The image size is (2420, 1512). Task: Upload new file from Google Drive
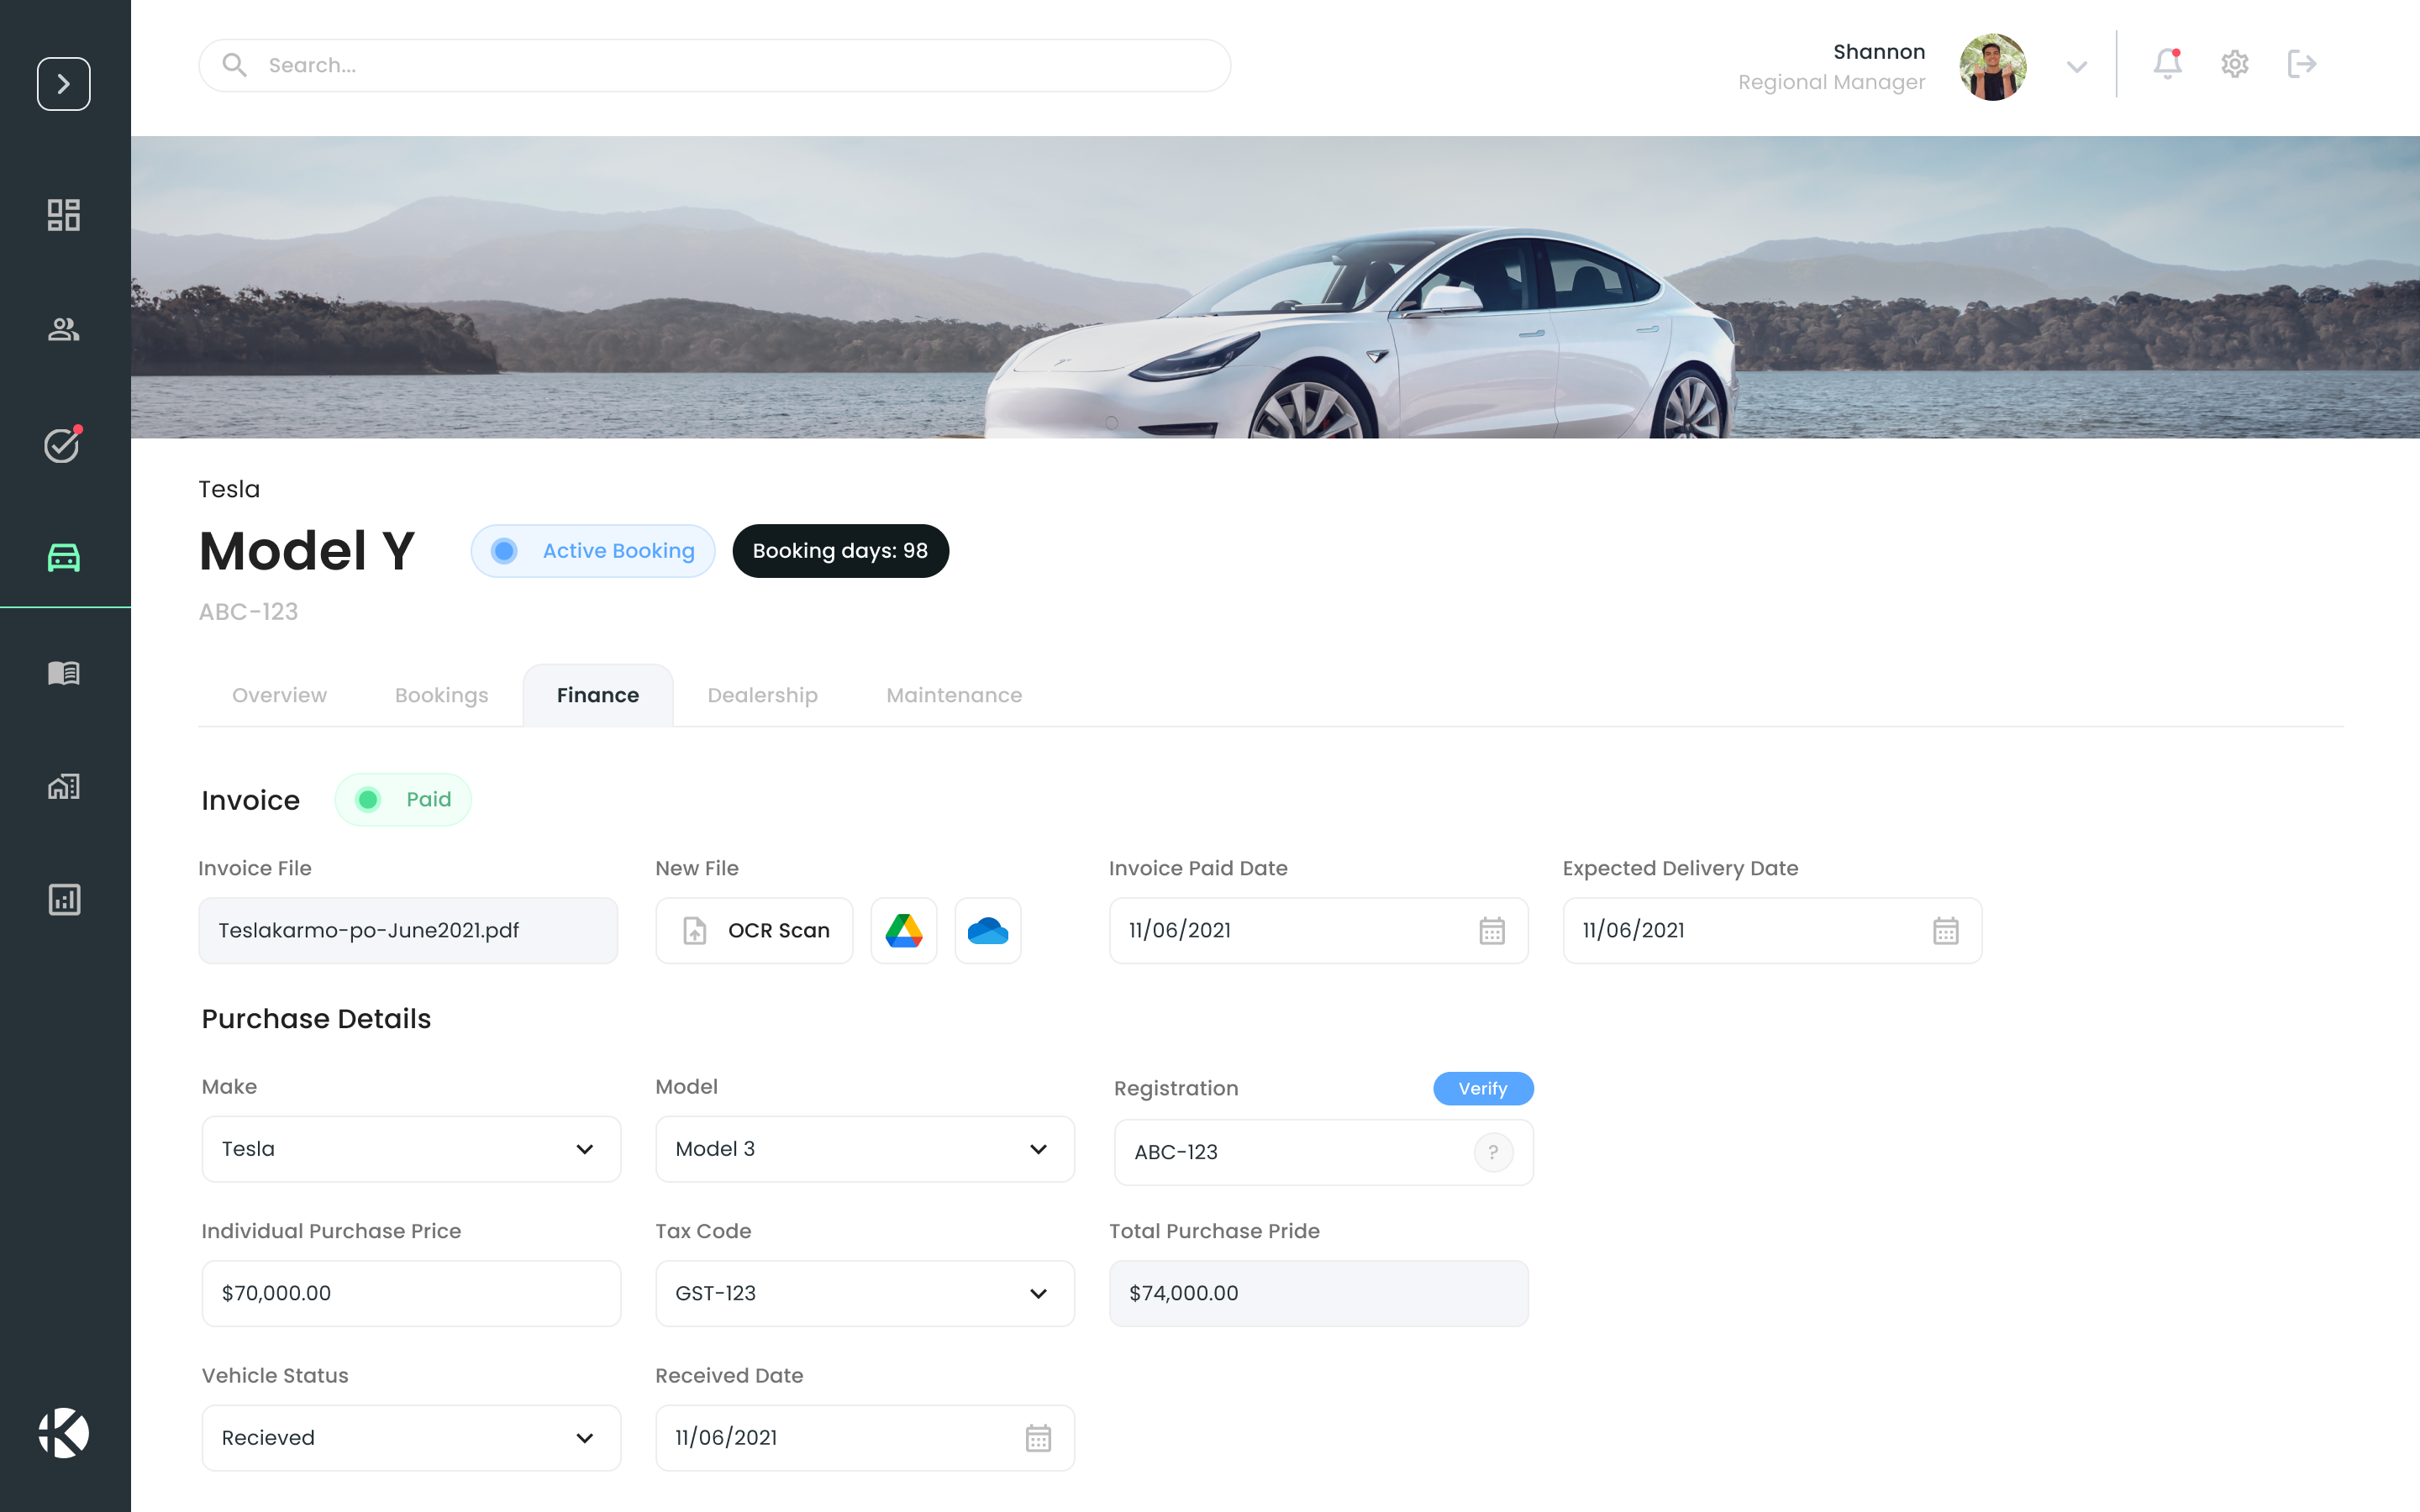tap(903, 930)
